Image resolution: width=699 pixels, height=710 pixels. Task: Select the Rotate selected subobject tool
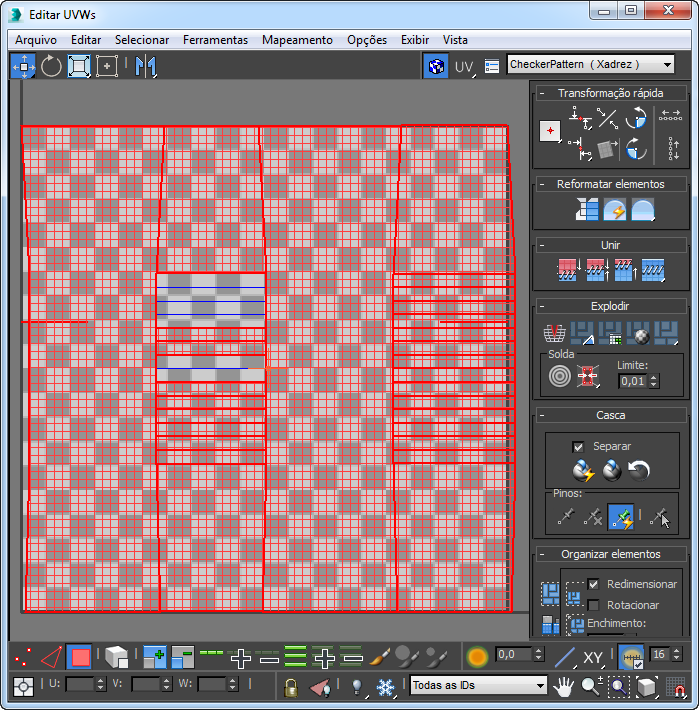(x=51, y=66)
